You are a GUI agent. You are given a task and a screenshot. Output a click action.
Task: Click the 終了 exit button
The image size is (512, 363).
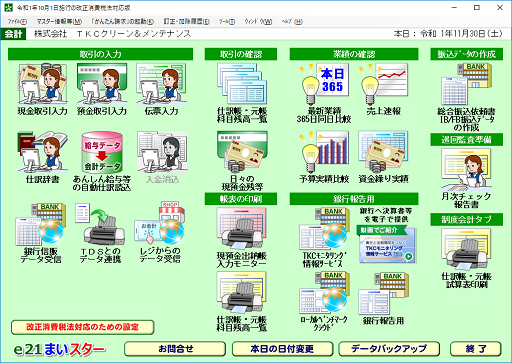pyautogui.click(x=476, y=349)
